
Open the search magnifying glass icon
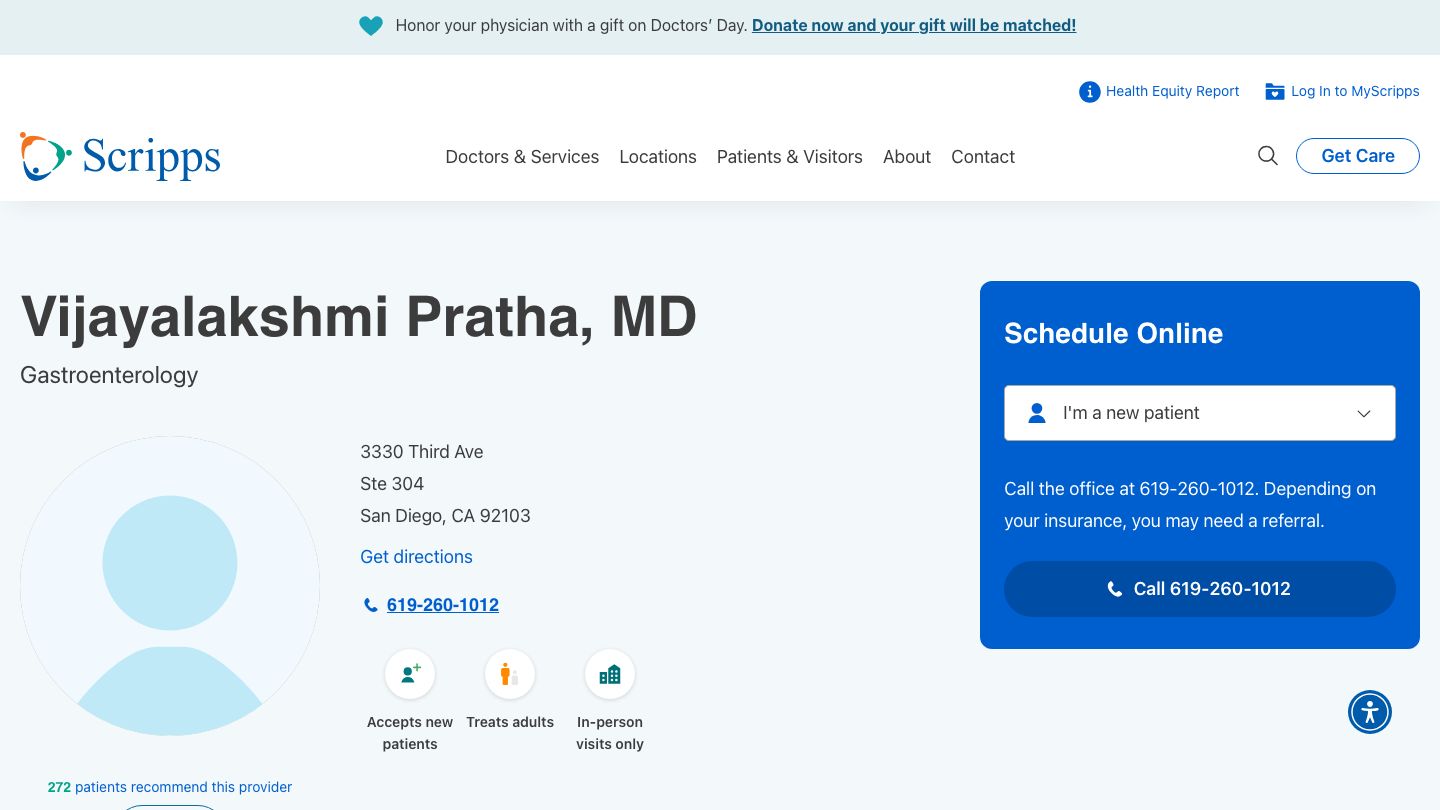click(1267, 156)
